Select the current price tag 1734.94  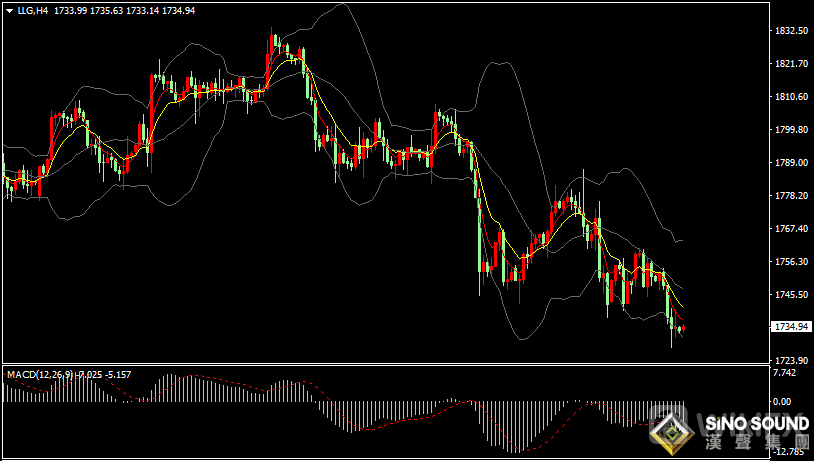791,327
